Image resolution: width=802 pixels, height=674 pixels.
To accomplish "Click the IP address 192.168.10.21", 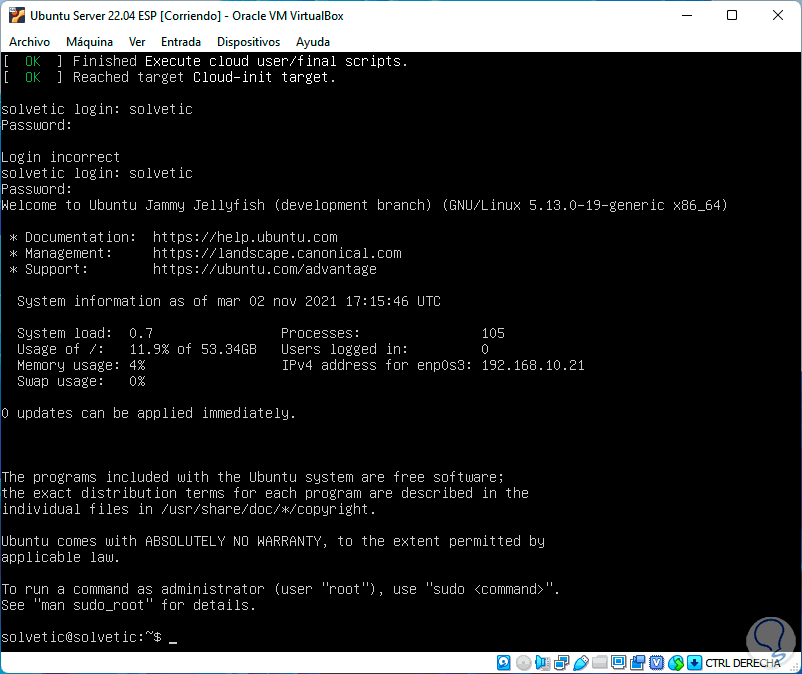I will coord(533,365).
